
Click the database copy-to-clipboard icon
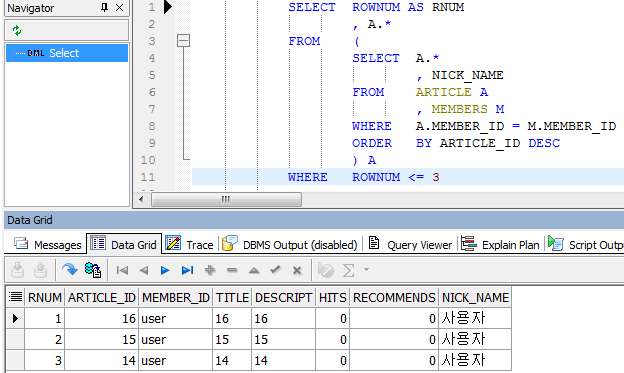click(93, 270)
